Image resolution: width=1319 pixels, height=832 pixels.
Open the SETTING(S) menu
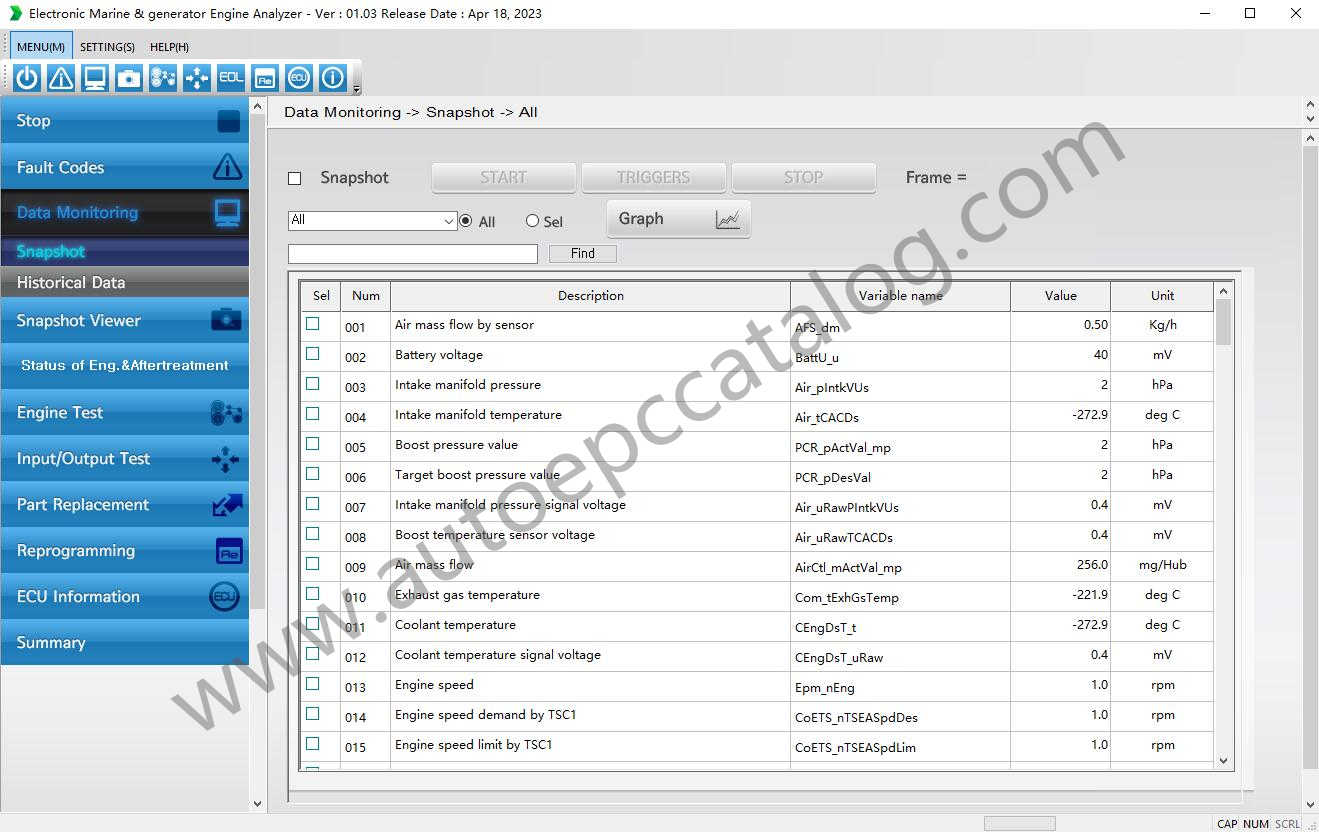point(107,47)
